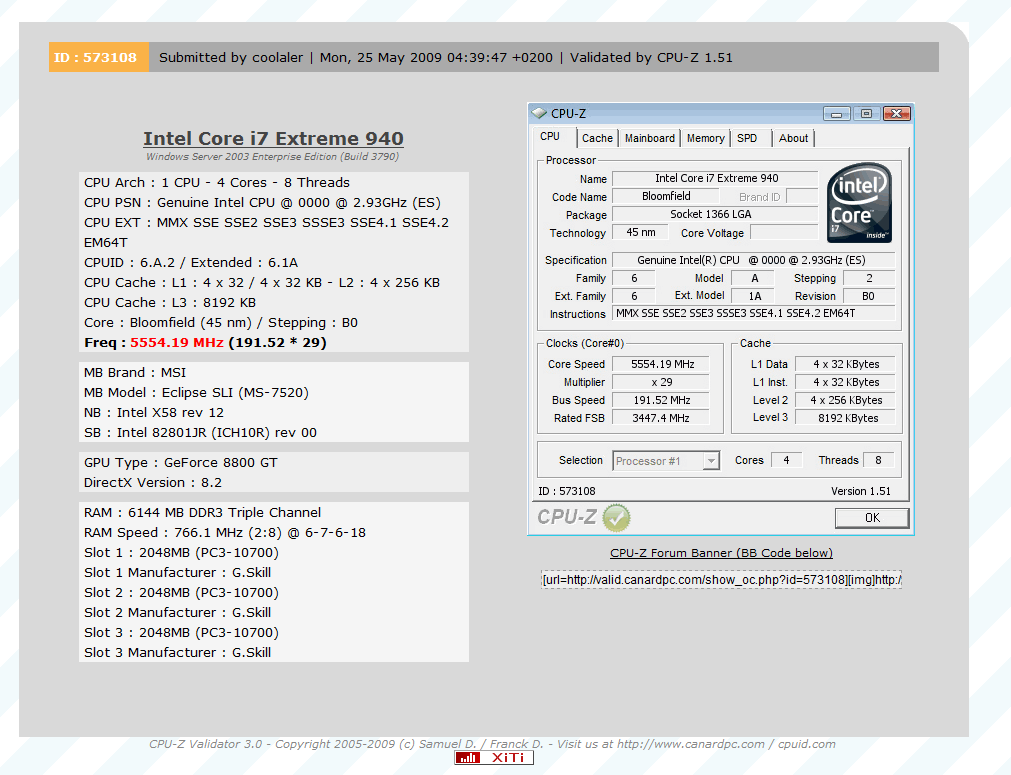Click the Revision value B0
This screenshot has width=1011, height=775.
[869, 296]
